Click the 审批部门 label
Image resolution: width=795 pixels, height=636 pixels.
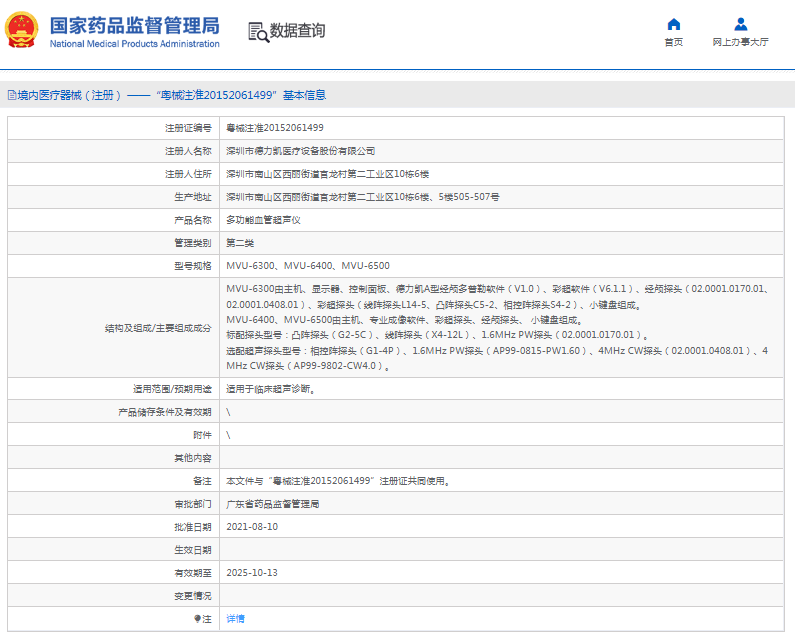(193, 504)
